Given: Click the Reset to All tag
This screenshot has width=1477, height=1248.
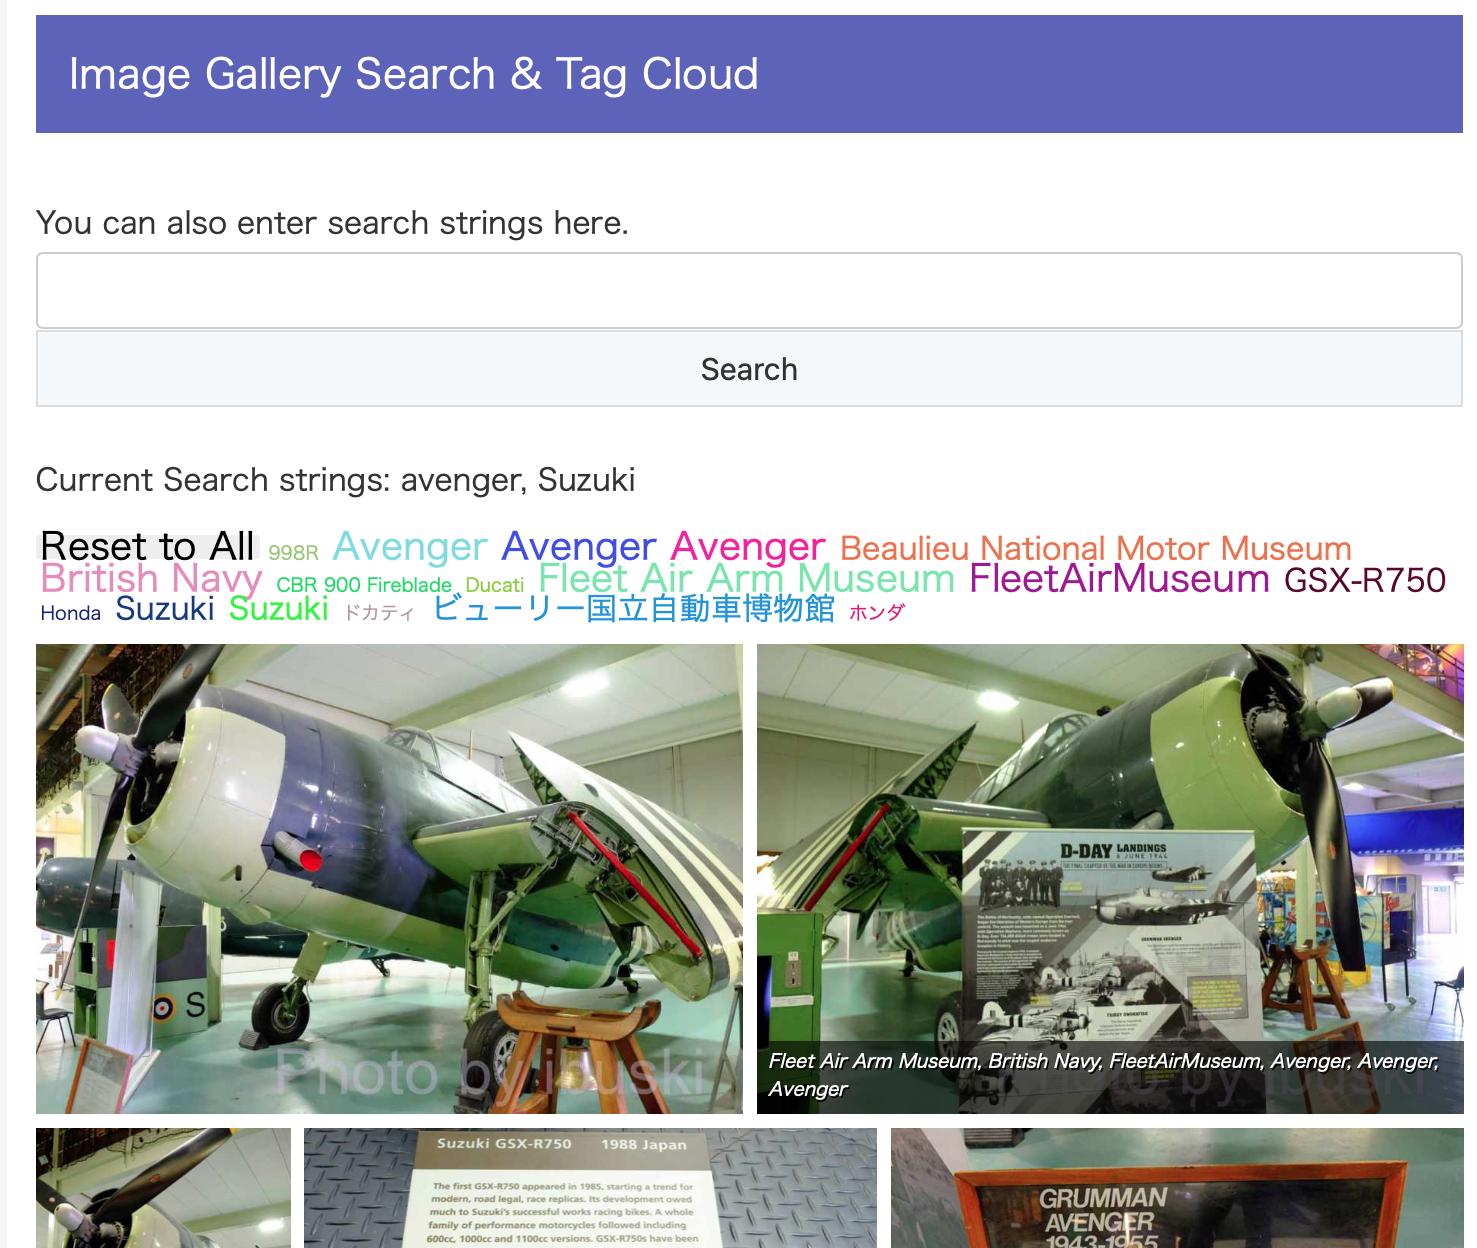Looking at the screenshot, I should 148,546.
